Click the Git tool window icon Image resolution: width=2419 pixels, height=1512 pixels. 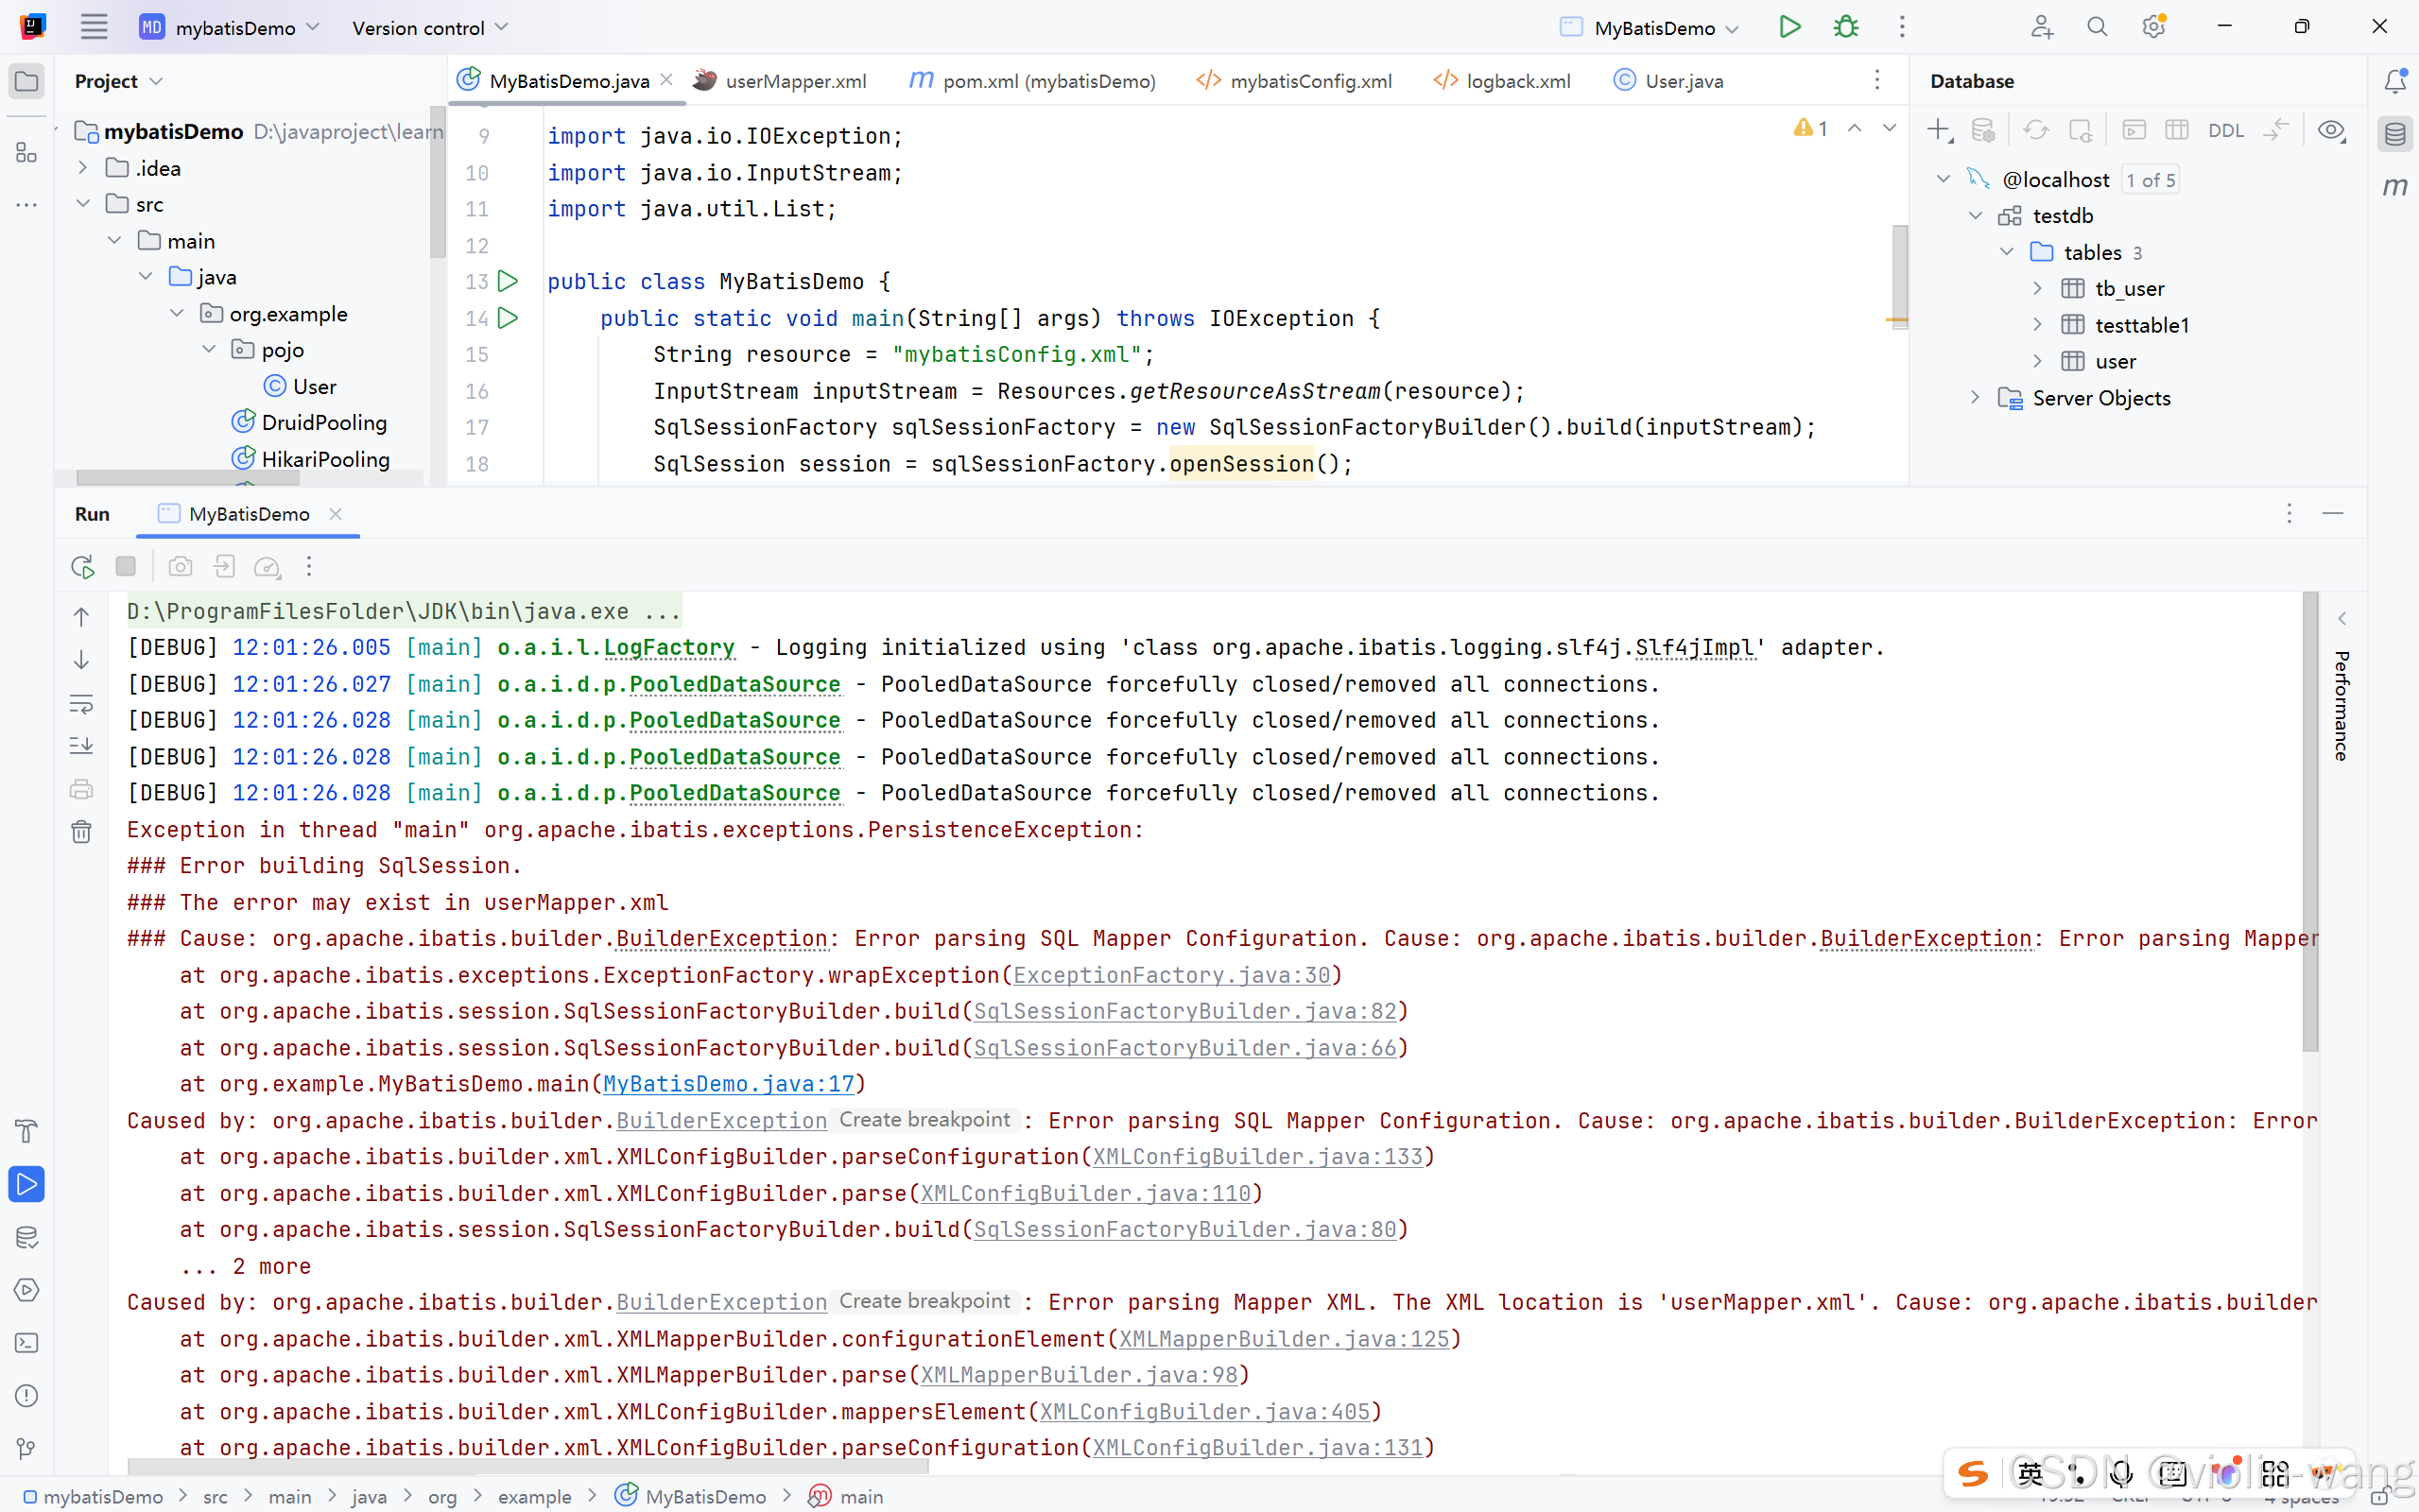tap(27, 1448)
